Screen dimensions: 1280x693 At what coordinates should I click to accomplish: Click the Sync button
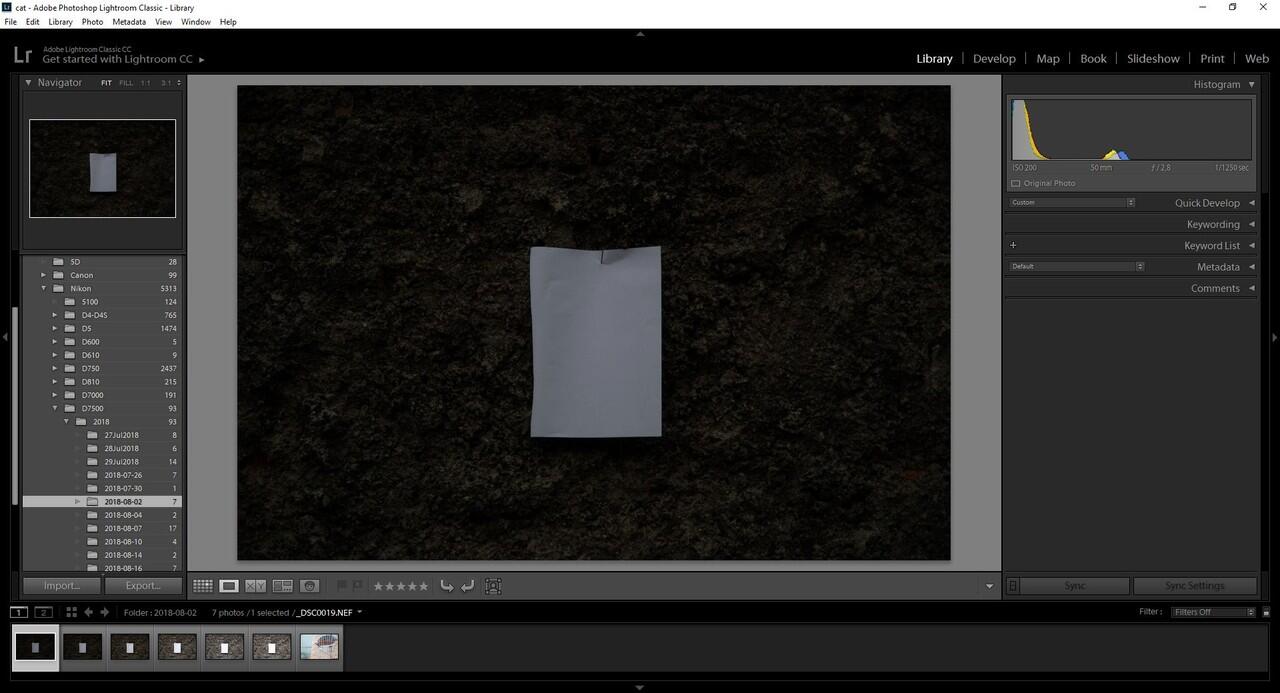pos(1075,586)
